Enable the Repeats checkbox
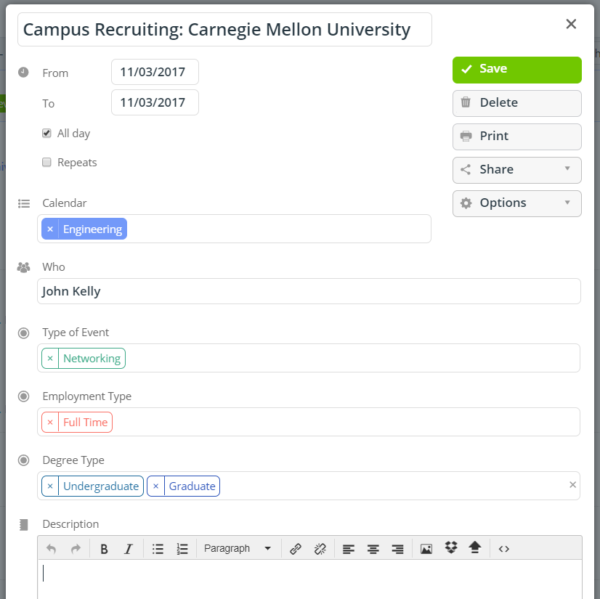The height and width of the screenshot is (599, 600). coord(47,162)
